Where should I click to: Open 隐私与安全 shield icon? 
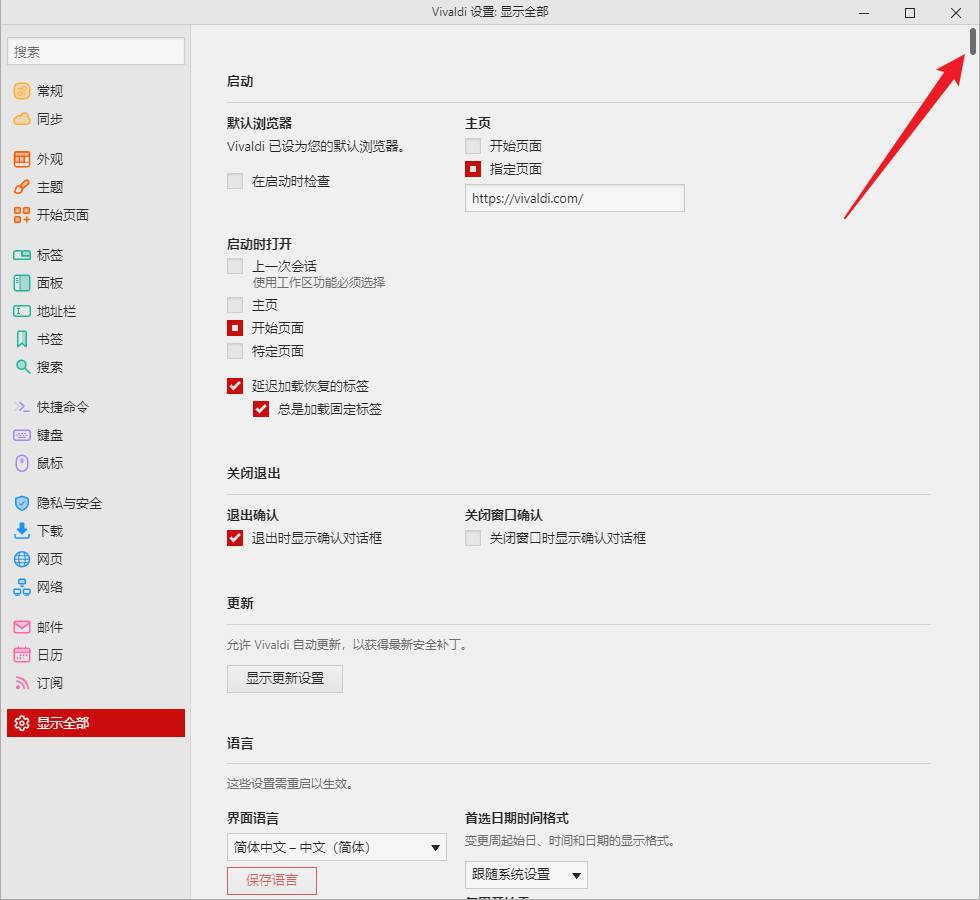pos(22,503)
